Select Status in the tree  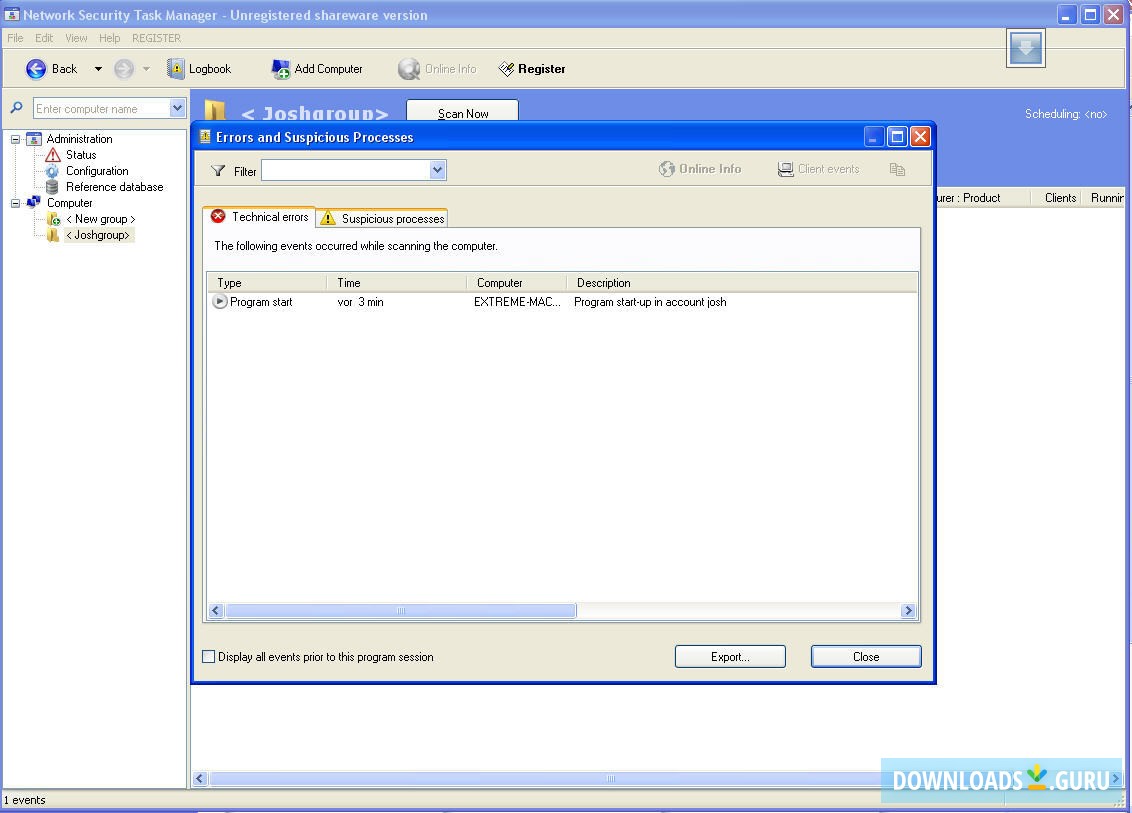point(81,155)
